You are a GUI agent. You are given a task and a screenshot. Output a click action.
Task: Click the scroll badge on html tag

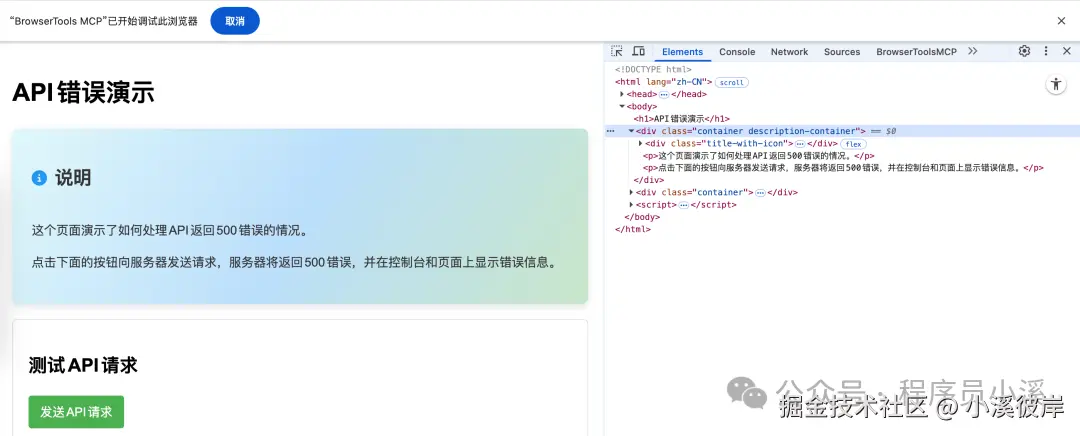[x=731, y=83]
